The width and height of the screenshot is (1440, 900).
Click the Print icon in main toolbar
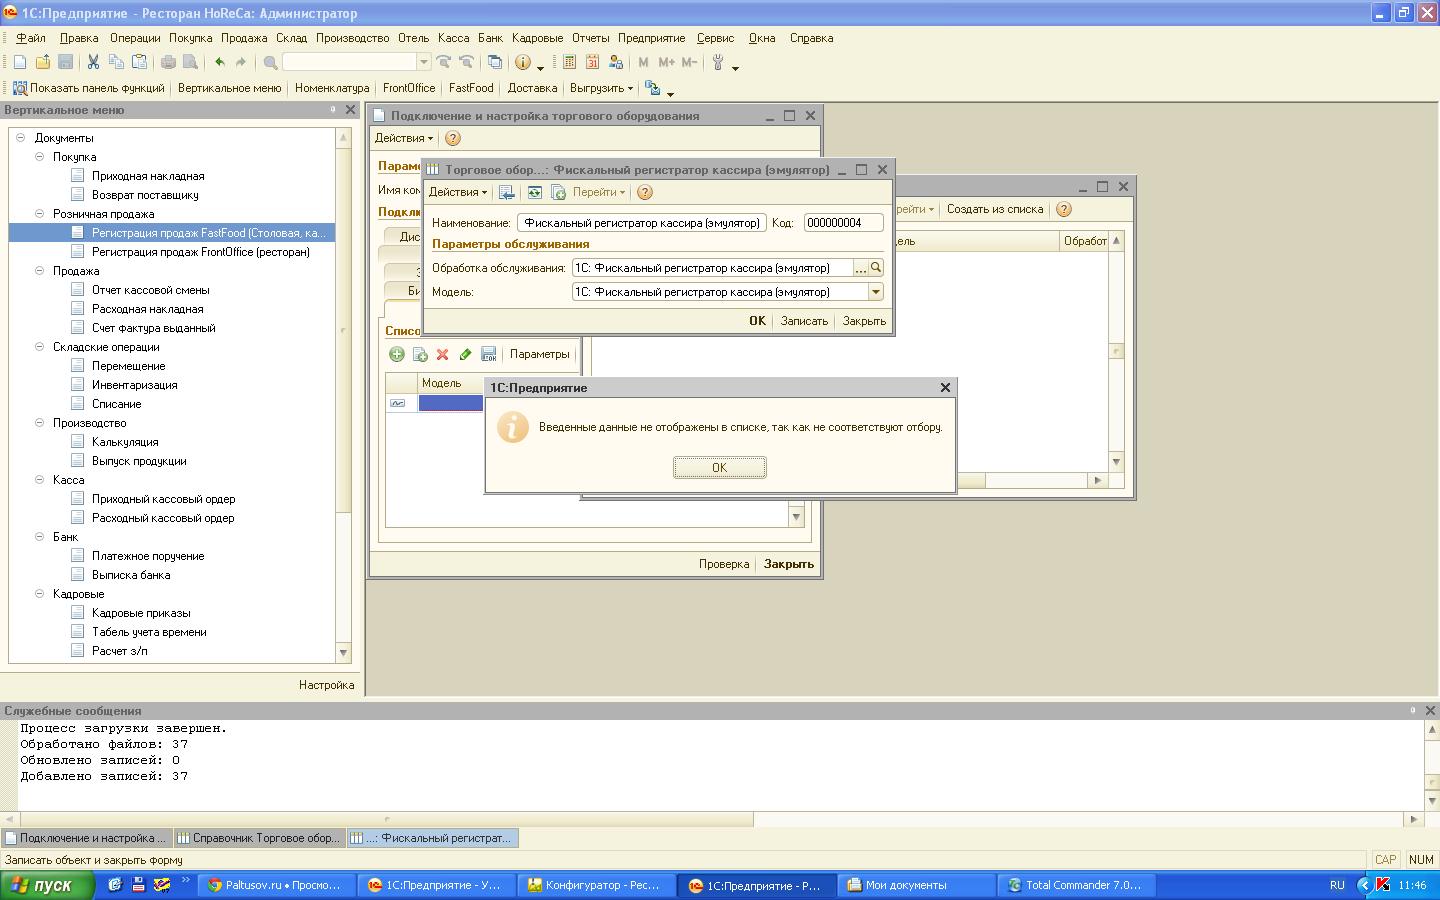coord(168,62)
